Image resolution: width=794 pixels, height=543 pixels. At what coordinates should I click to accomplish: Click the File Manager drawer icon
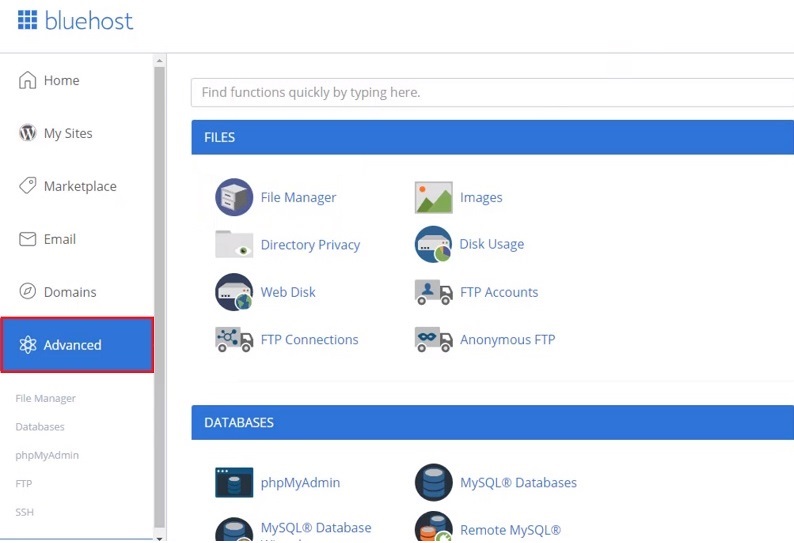(234, 197)
